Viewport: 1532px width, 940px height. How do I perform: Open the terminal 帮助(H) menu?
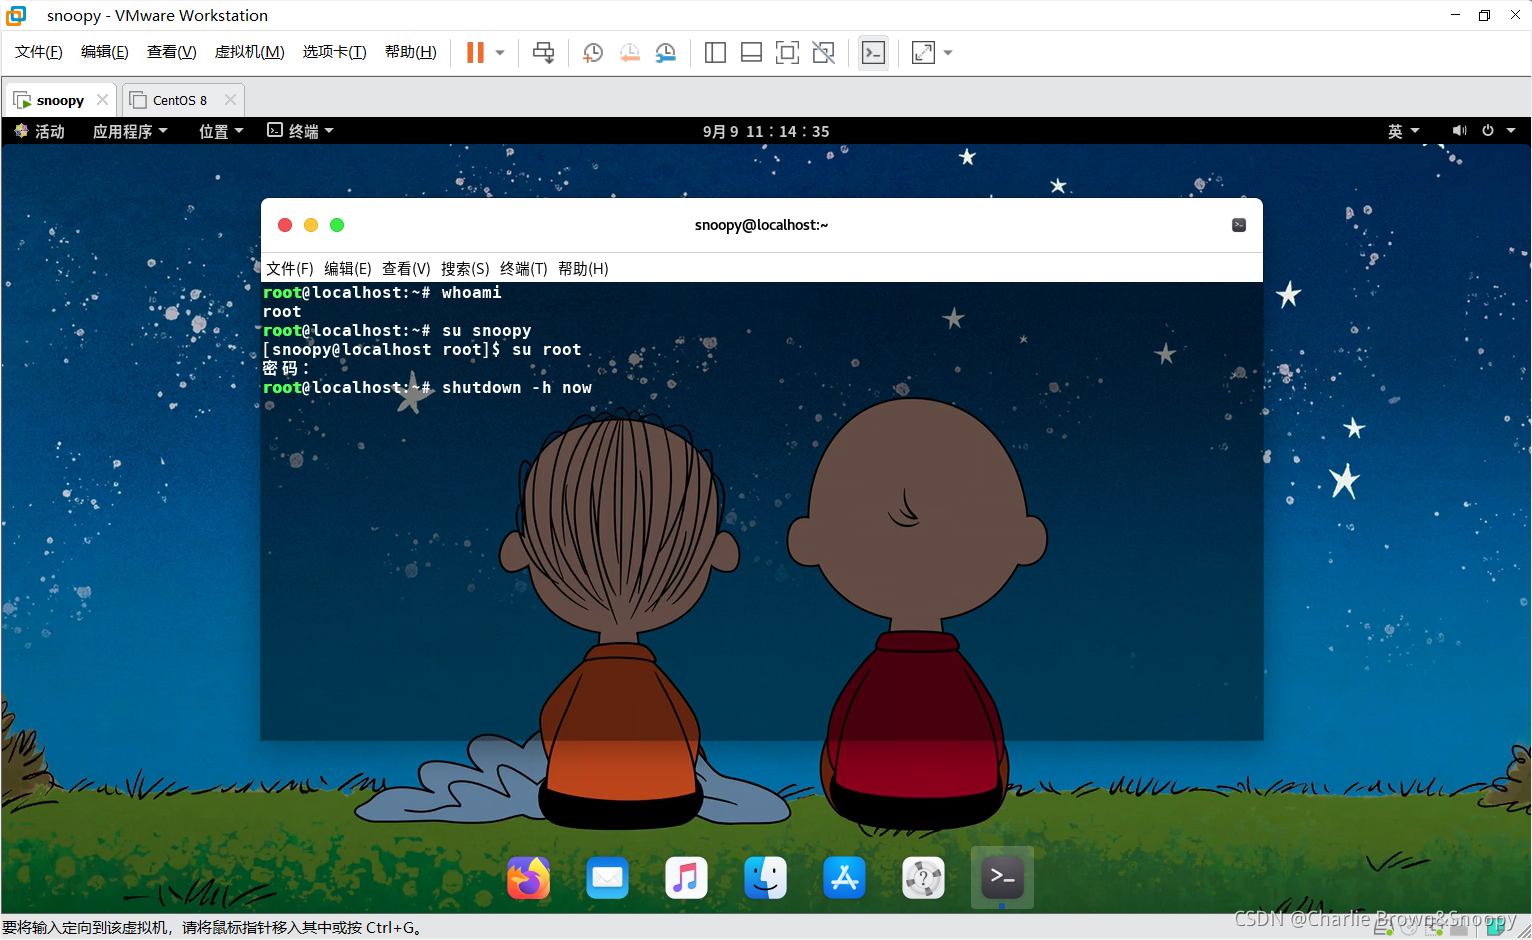583,268
